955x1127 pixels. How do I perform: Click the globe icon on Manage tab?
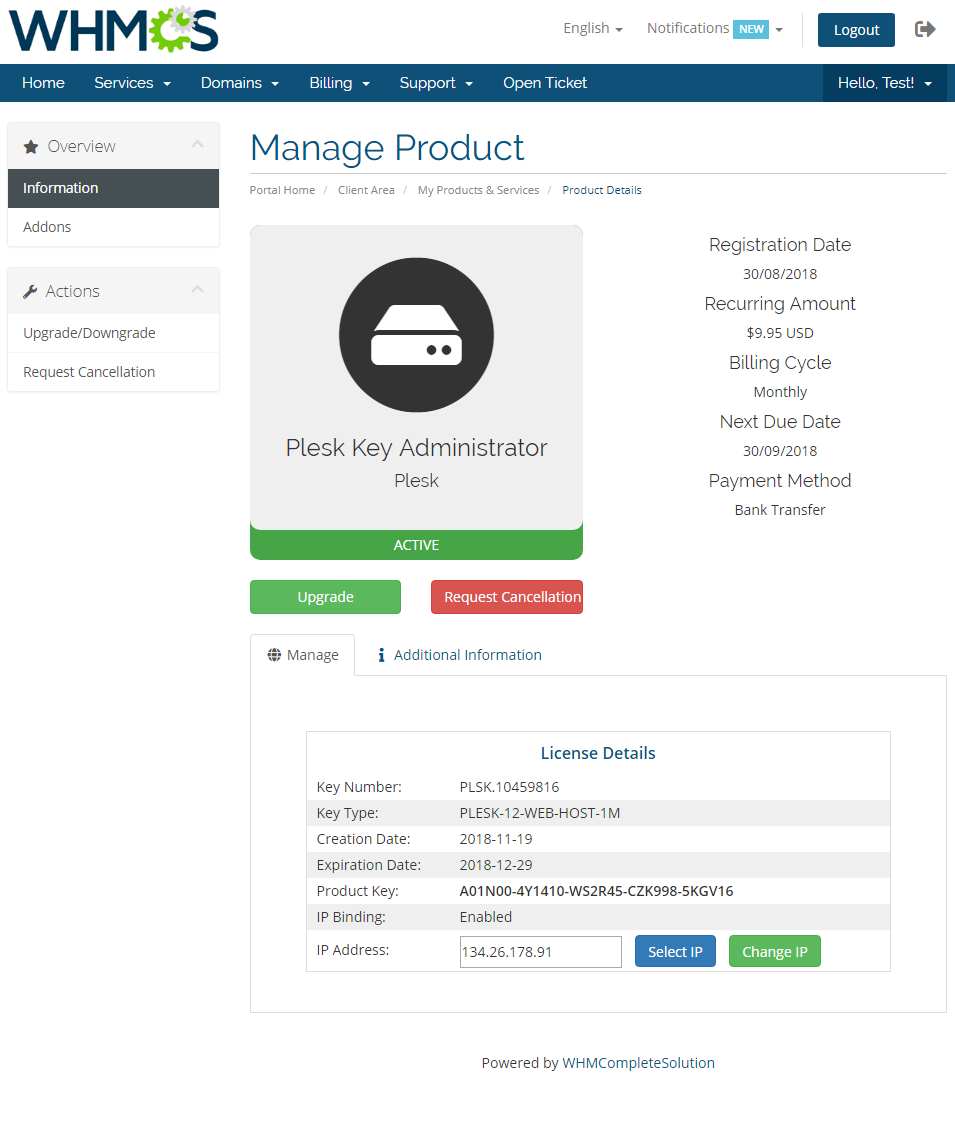point(274,655)
